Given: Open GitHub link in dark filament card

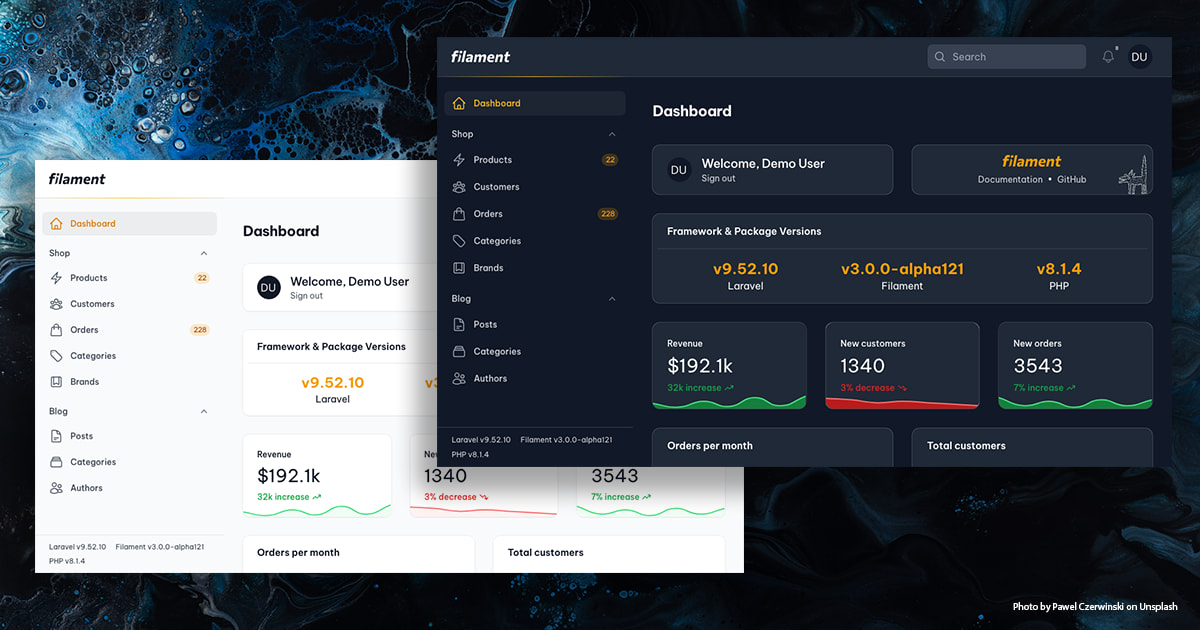Looking at the screenshot, I should 1072,180.
